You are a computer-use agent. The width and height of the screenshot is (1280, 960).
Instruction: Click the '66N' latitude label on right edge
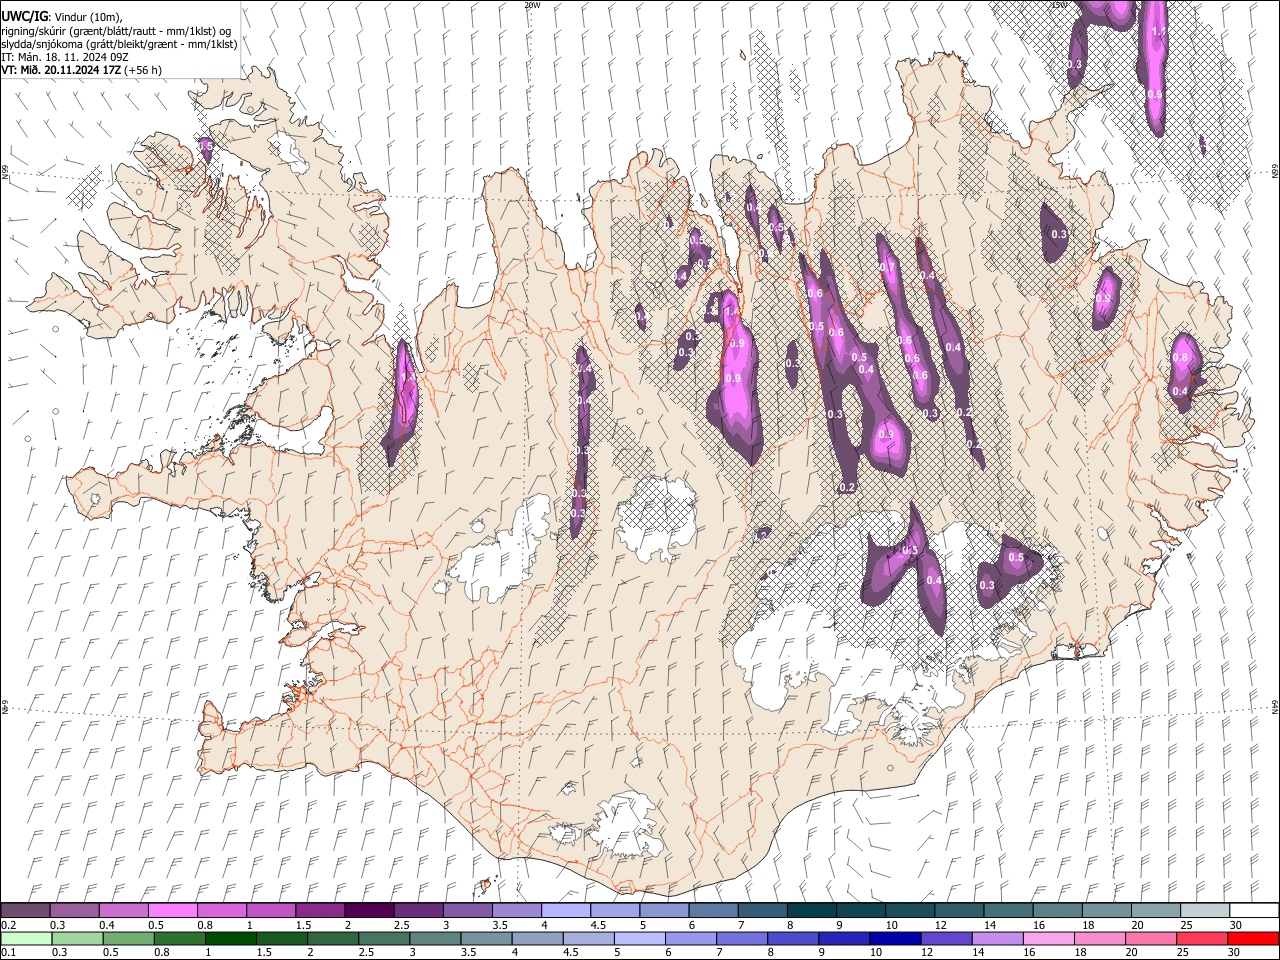click(1275, 173)
